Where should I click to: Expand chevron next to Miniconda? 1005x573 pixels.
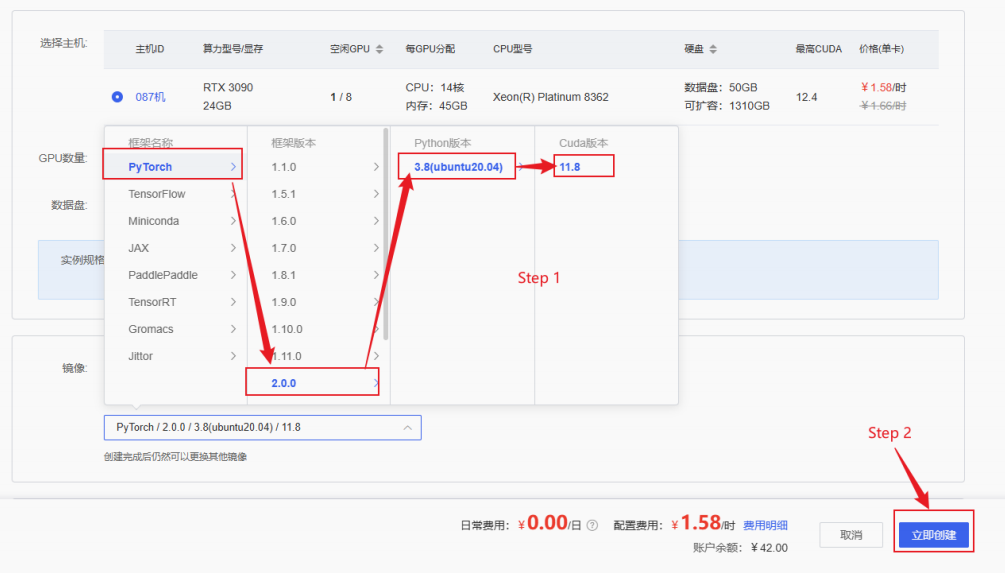(233, 220)
